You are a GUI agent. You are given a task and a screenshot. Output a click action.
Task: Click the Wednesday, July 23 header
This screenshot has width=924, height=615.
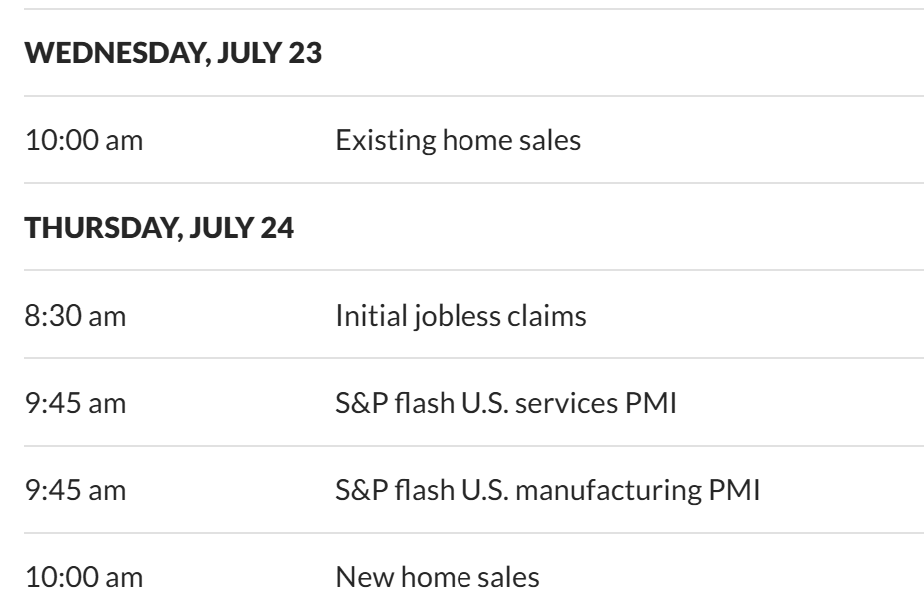tap(173, 53)
